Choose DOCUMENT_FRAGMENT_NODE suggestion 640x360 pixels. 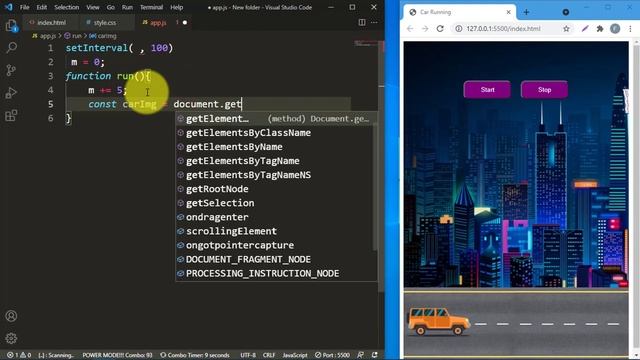(276, 259)
